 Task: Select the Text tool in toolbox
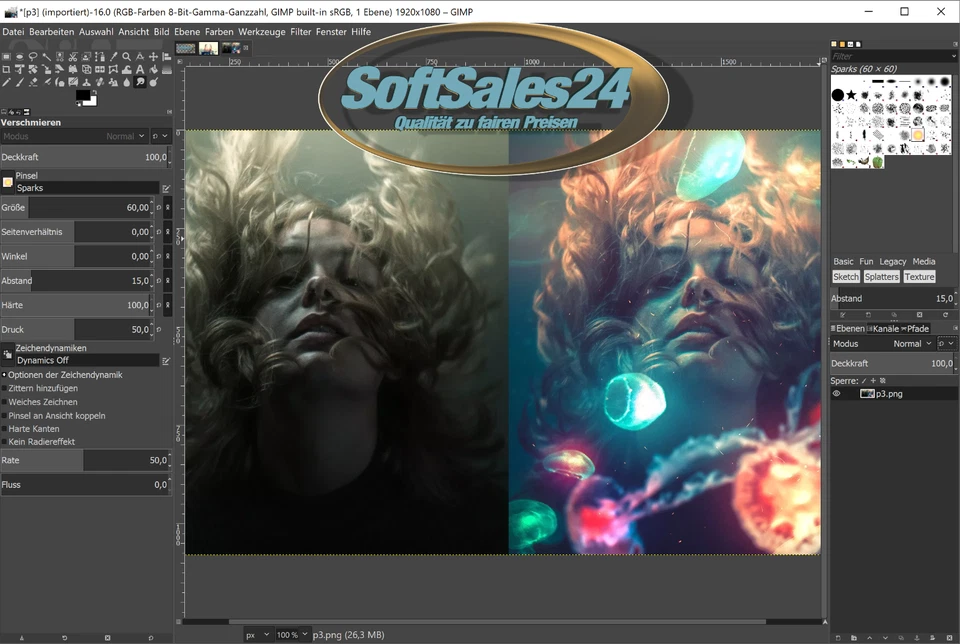click(140, 69)
